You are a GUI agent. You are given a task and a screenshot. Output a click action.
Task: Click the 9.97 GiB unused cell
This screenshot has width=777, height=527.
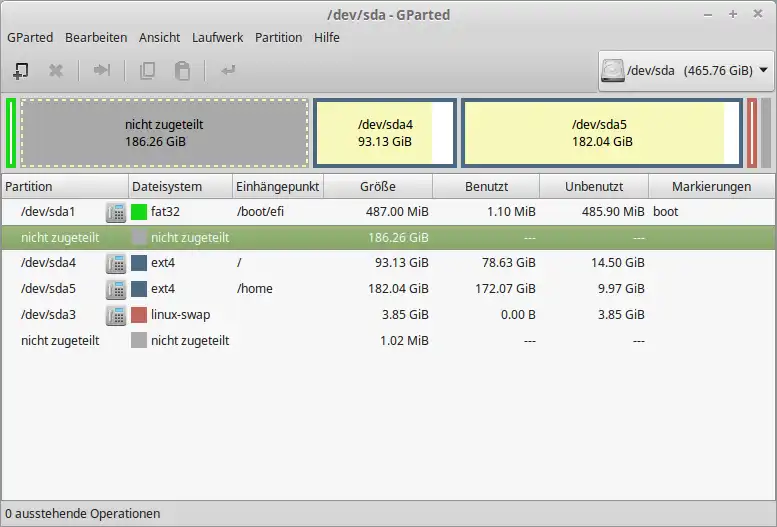(x=621, y=289)
